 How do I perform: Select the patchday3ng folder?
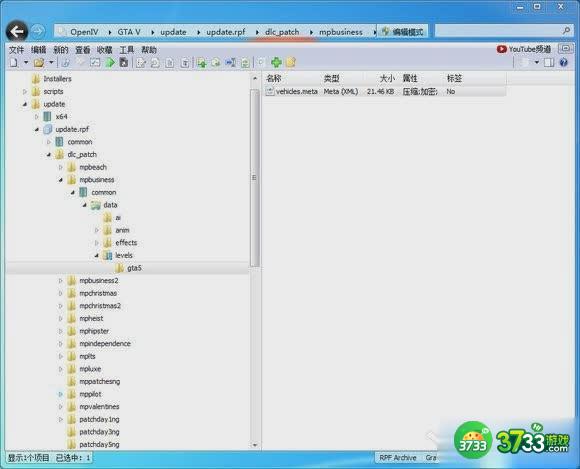pyautogui.click(x=99, y=432)
